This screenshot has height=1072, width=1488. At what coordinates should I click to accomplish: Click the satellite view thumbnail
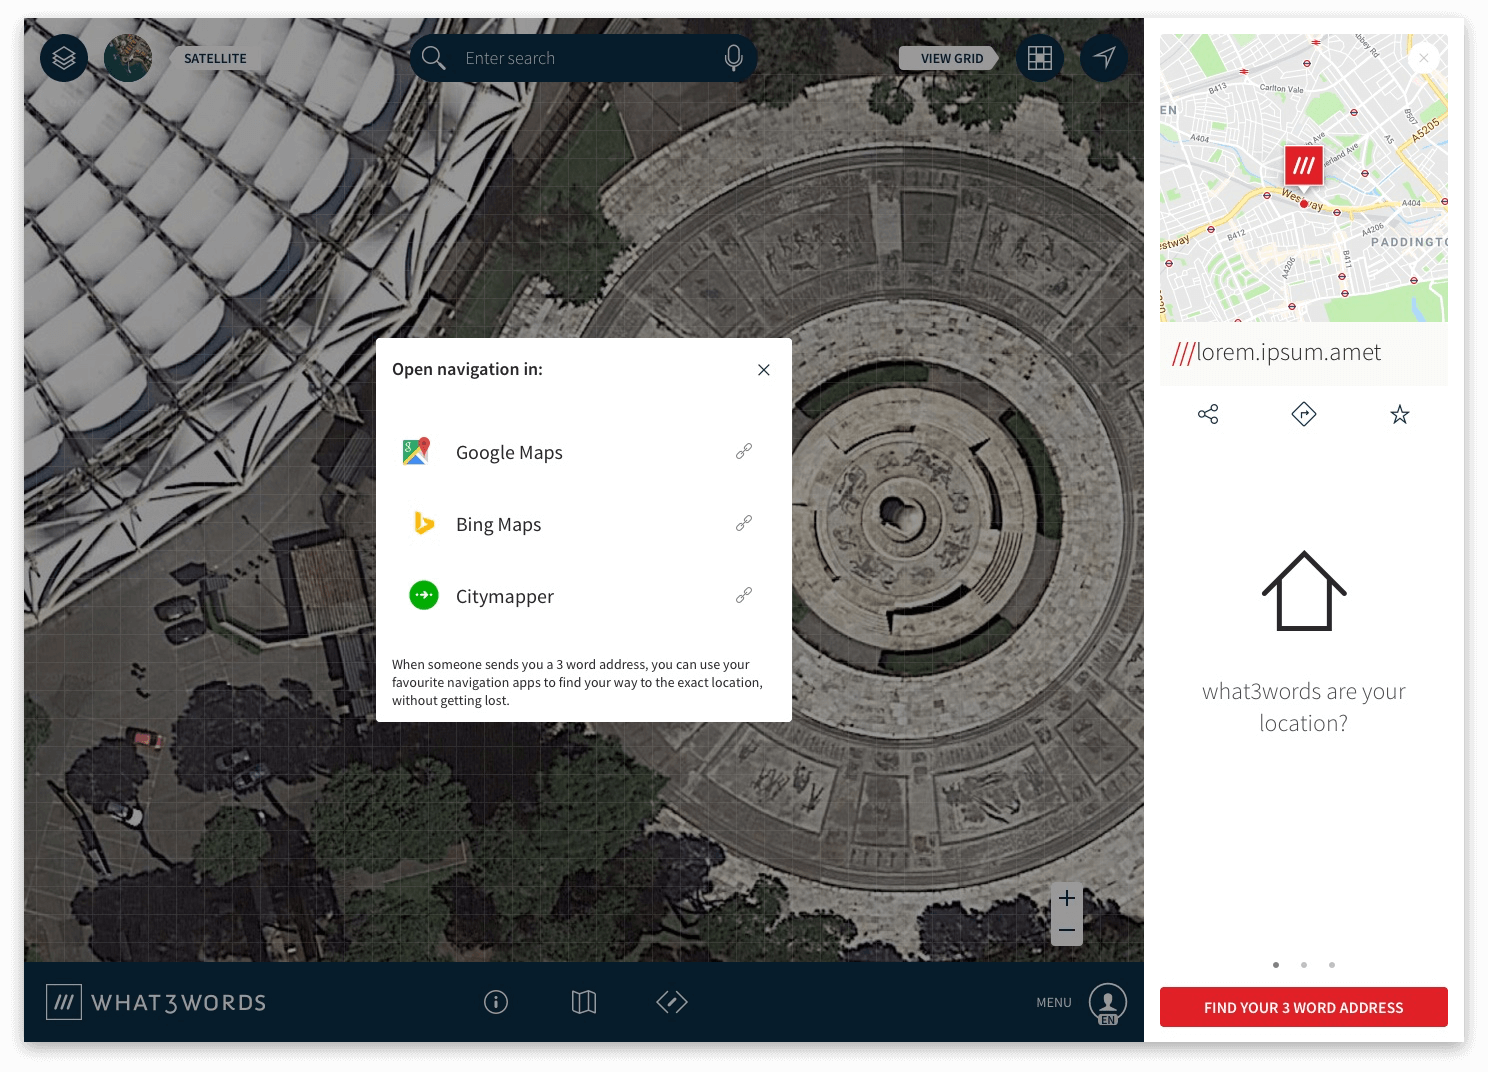[128, 58]
